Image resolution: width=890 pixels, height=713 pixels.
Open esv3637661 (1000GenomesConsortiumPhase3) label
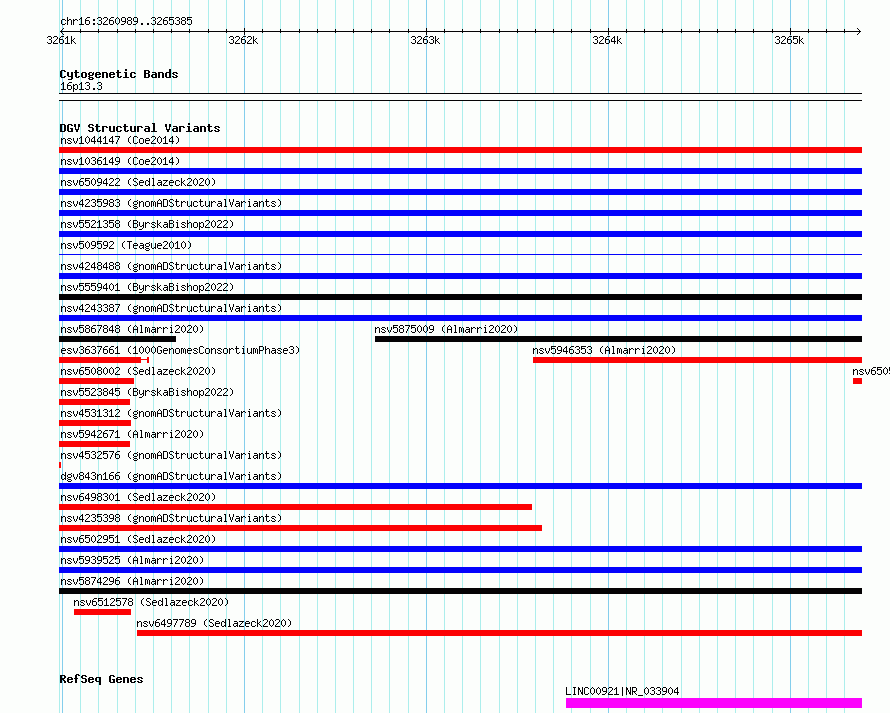pos(180,350)
